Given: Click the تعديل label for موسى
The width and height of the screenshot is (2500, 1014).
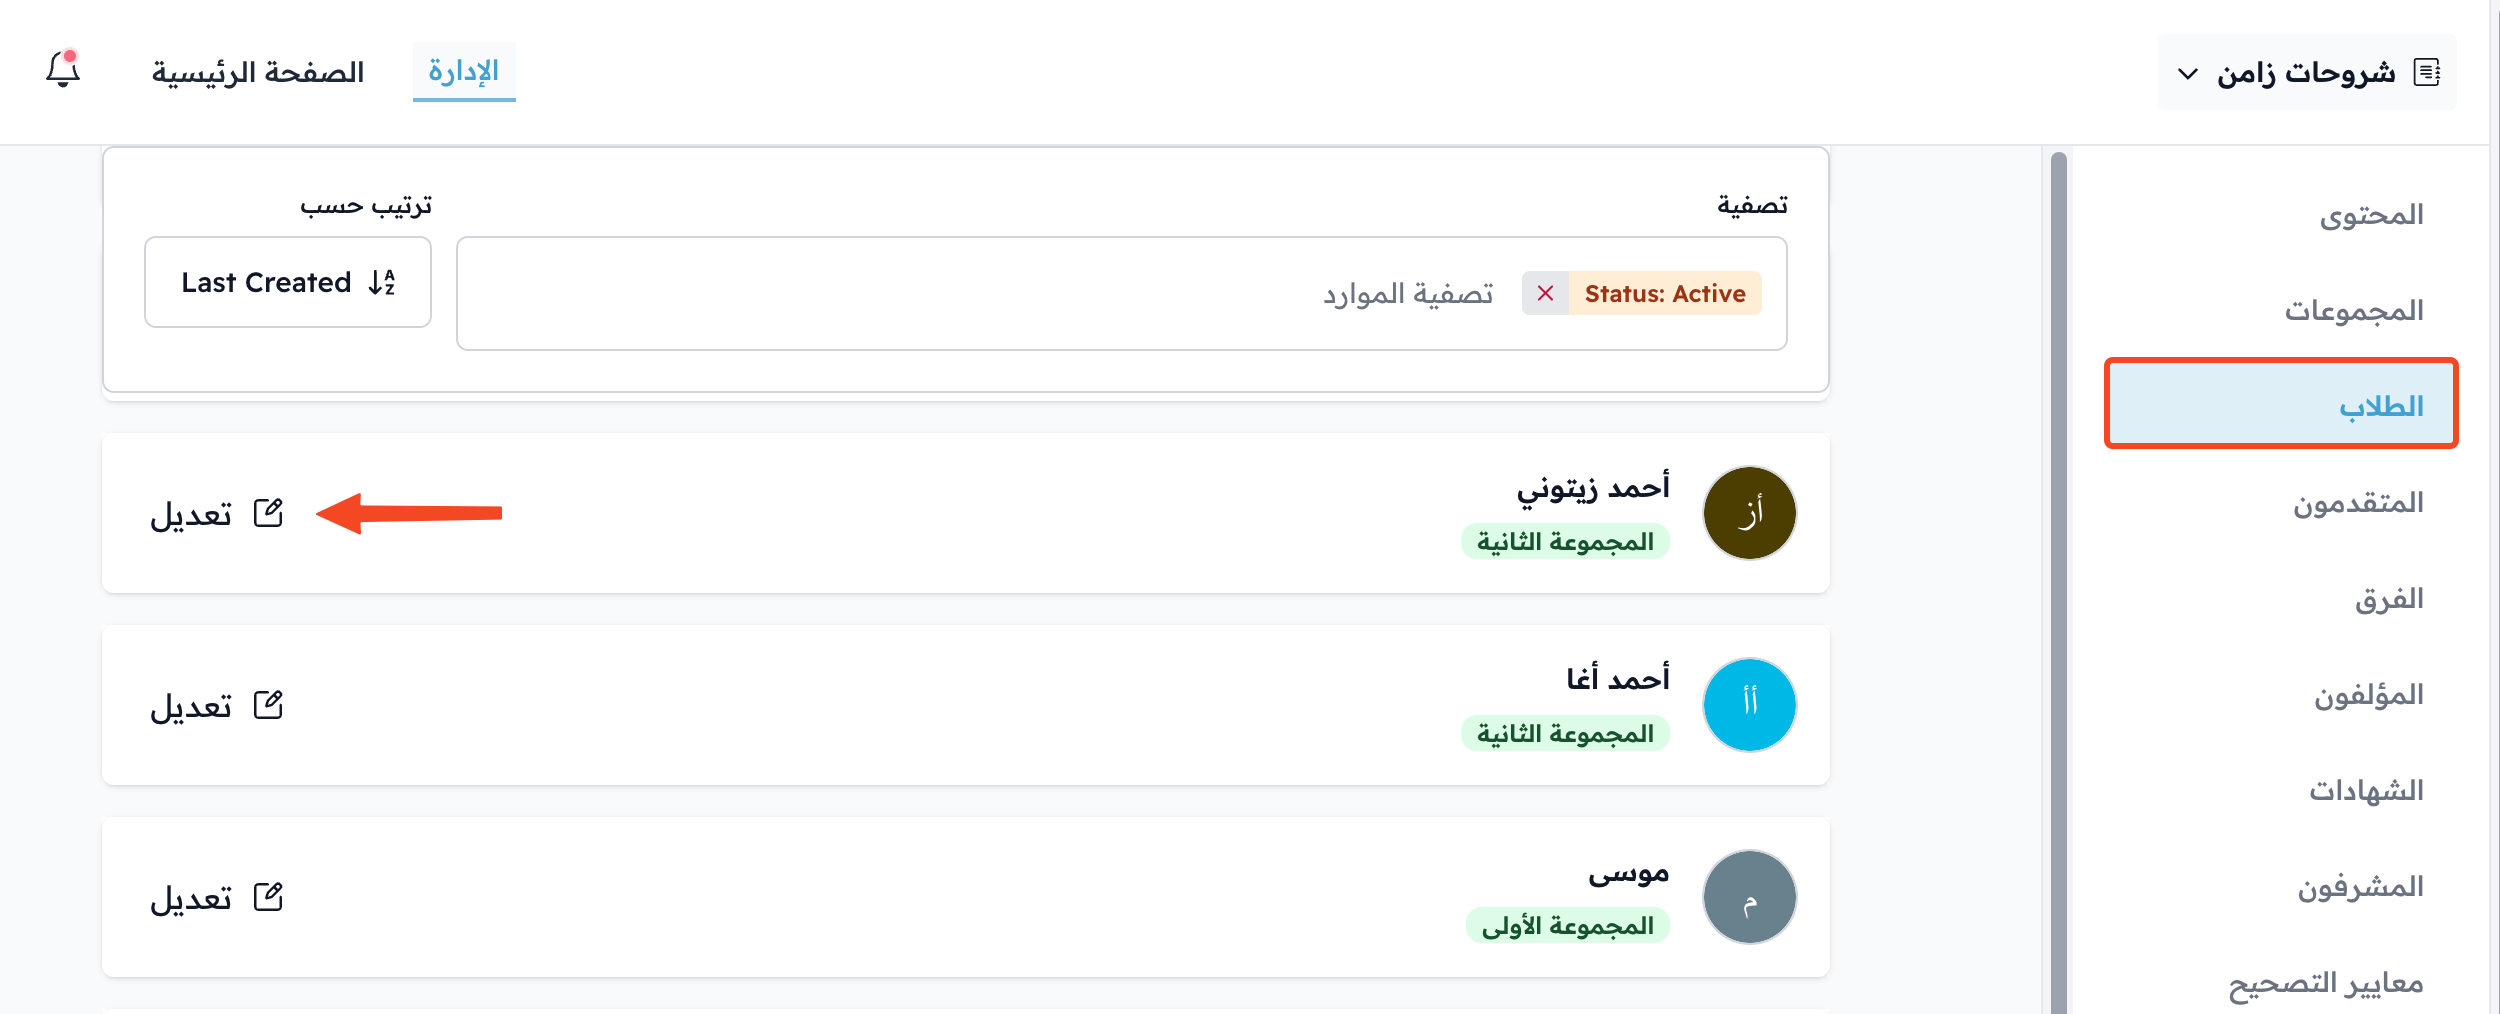Looking at the screenshot, I should coord(191,898).
